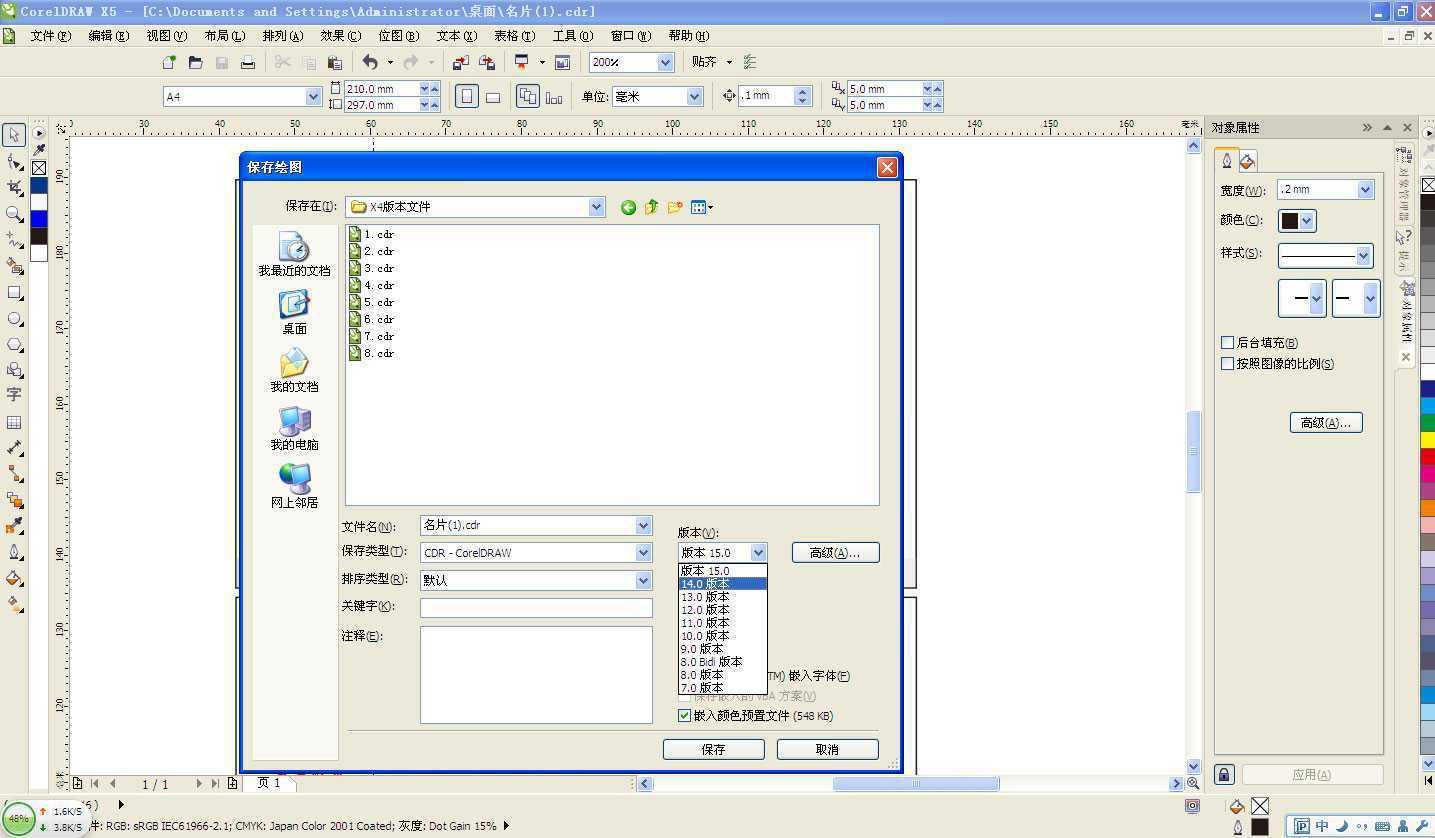This screenshot has width=1435, height=838.
Task: Select the Shape tool in toolbox
Action: pyautogui.click(x=14, y=161)
